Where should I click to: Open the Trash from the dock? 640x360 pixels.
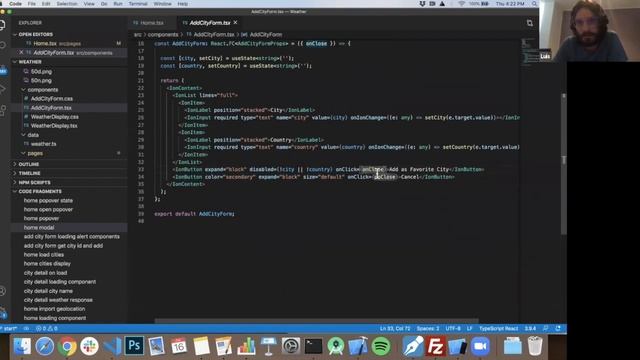pos(535,347)
